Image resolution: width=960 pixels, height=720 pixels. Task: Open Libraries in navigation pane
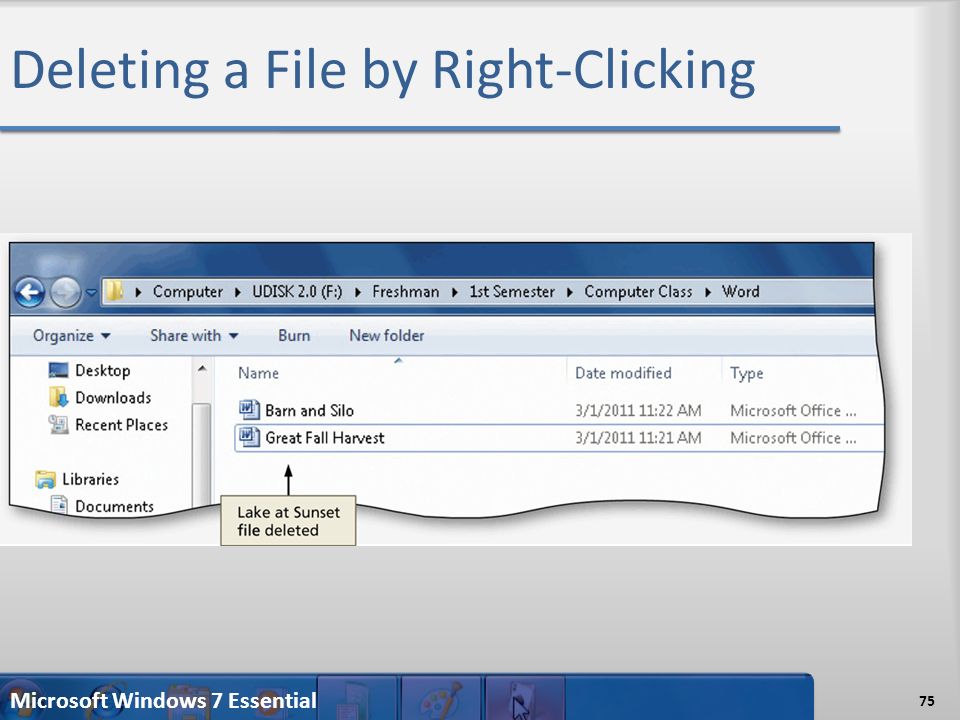click(x=91, y=479)
